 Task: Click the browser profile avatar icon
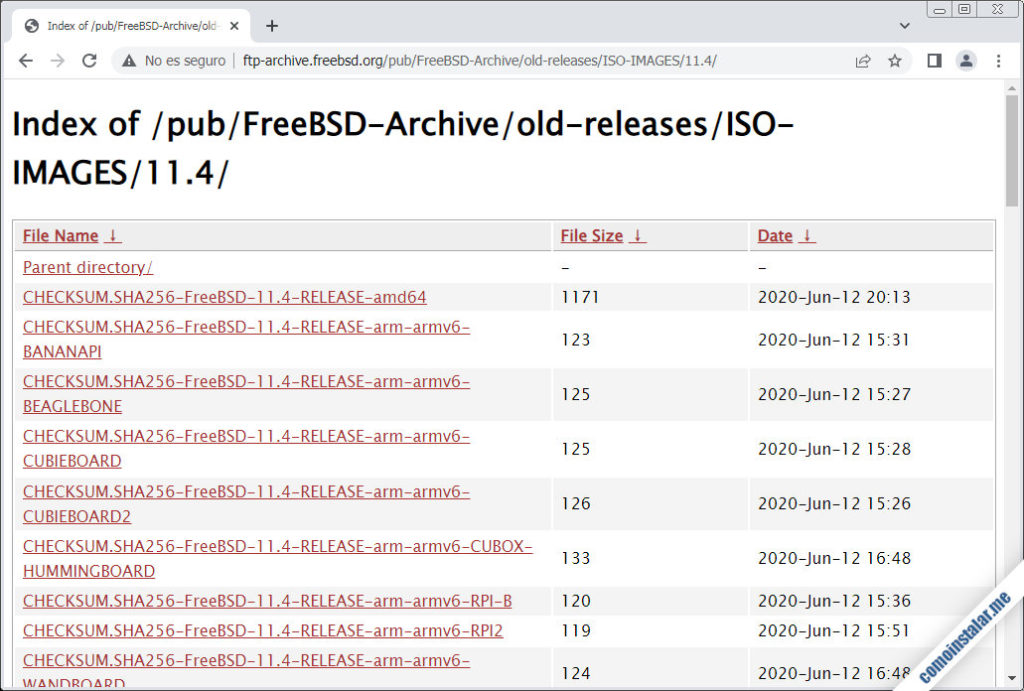pos(966,60)
